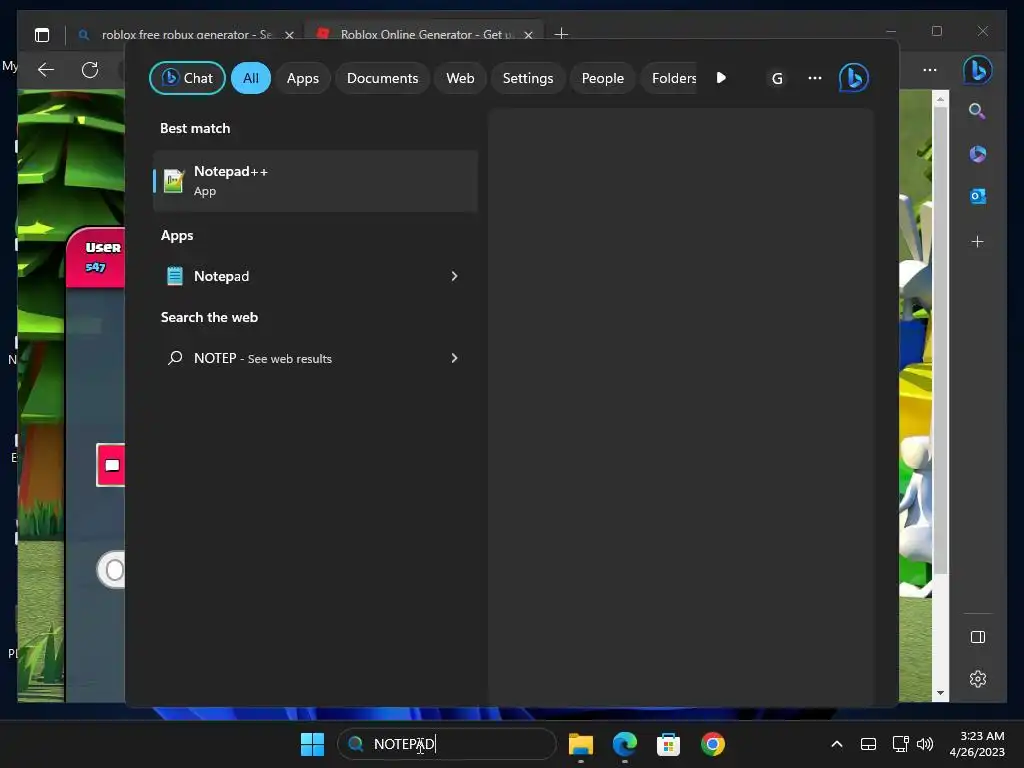This screenshot has height=768, width=1024.
Task: Open search panel more options menu
Action: (814, 78)
